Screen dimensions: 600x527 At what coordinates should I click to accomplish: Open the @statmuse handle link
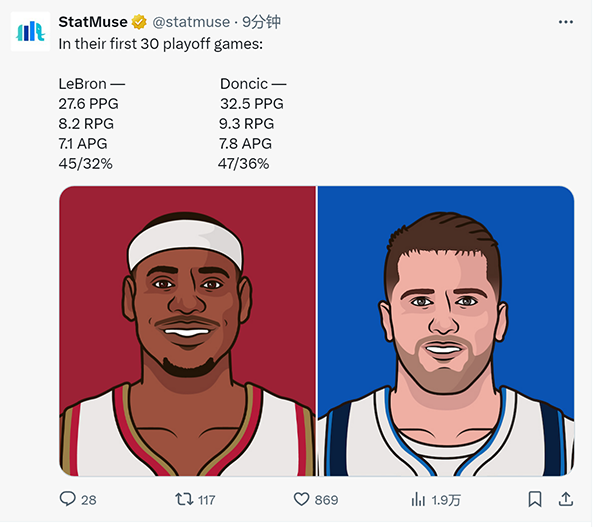point(191,21)
